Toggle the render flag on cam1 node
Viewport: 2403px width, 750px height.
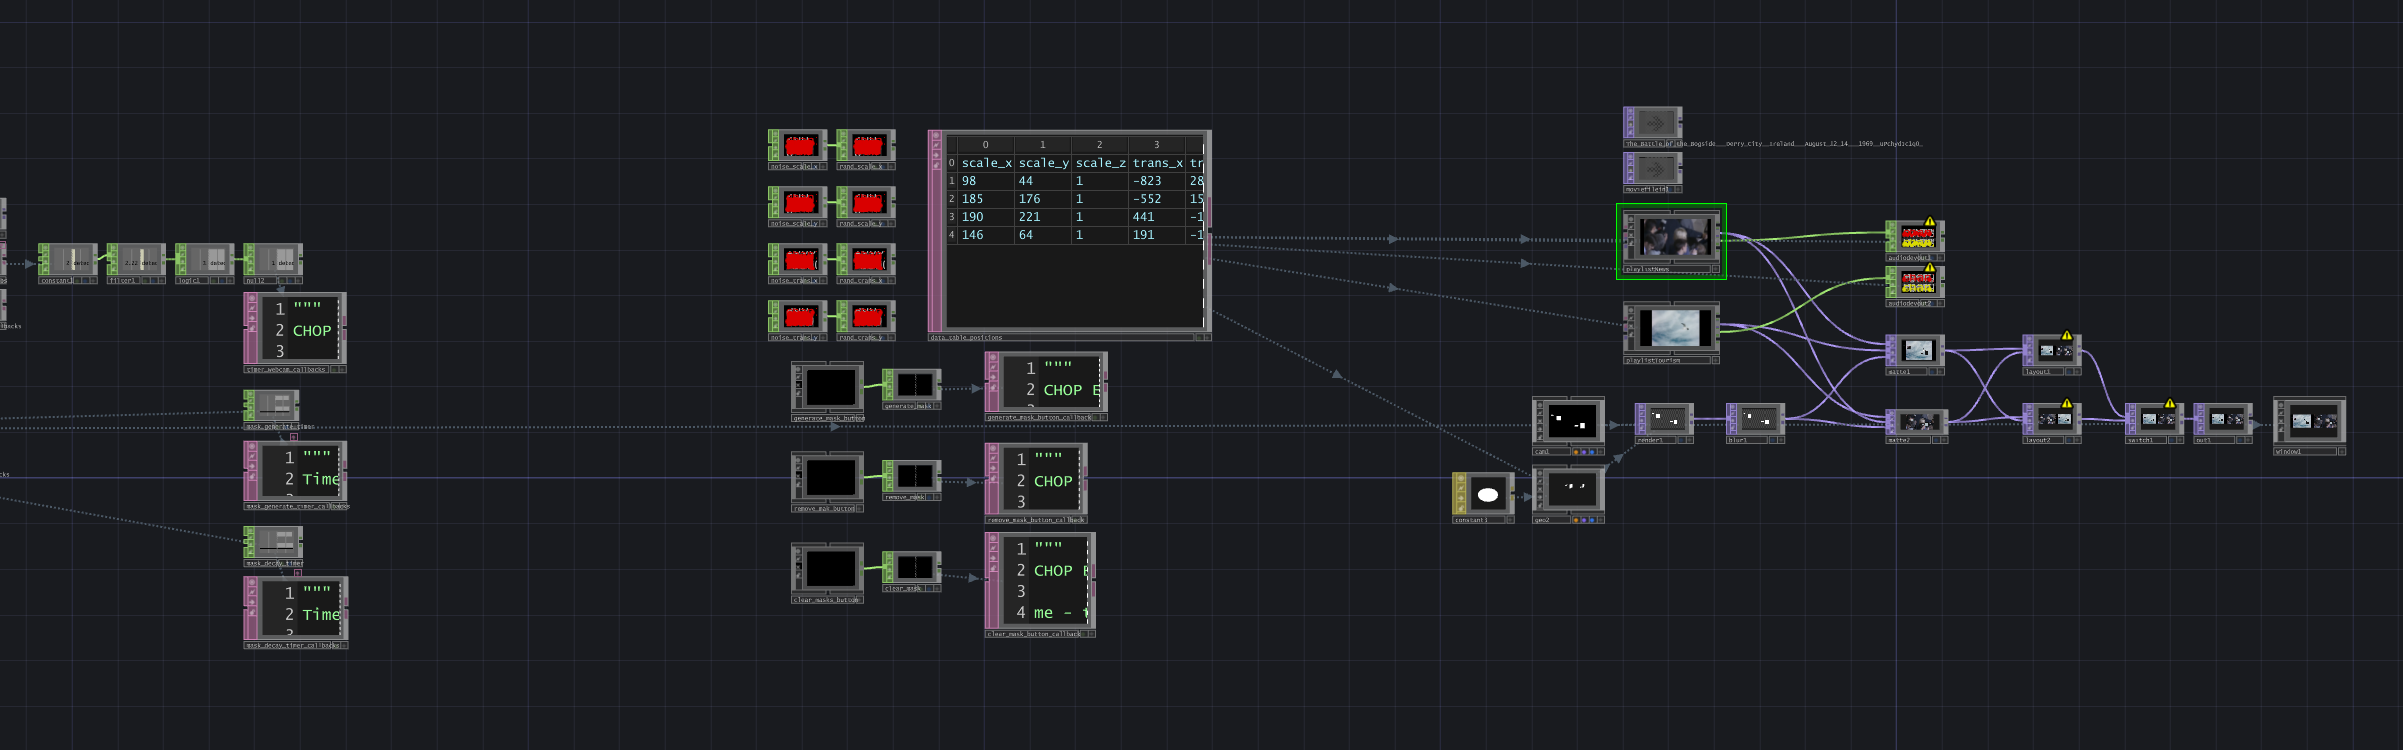[x=1584, y=452]
